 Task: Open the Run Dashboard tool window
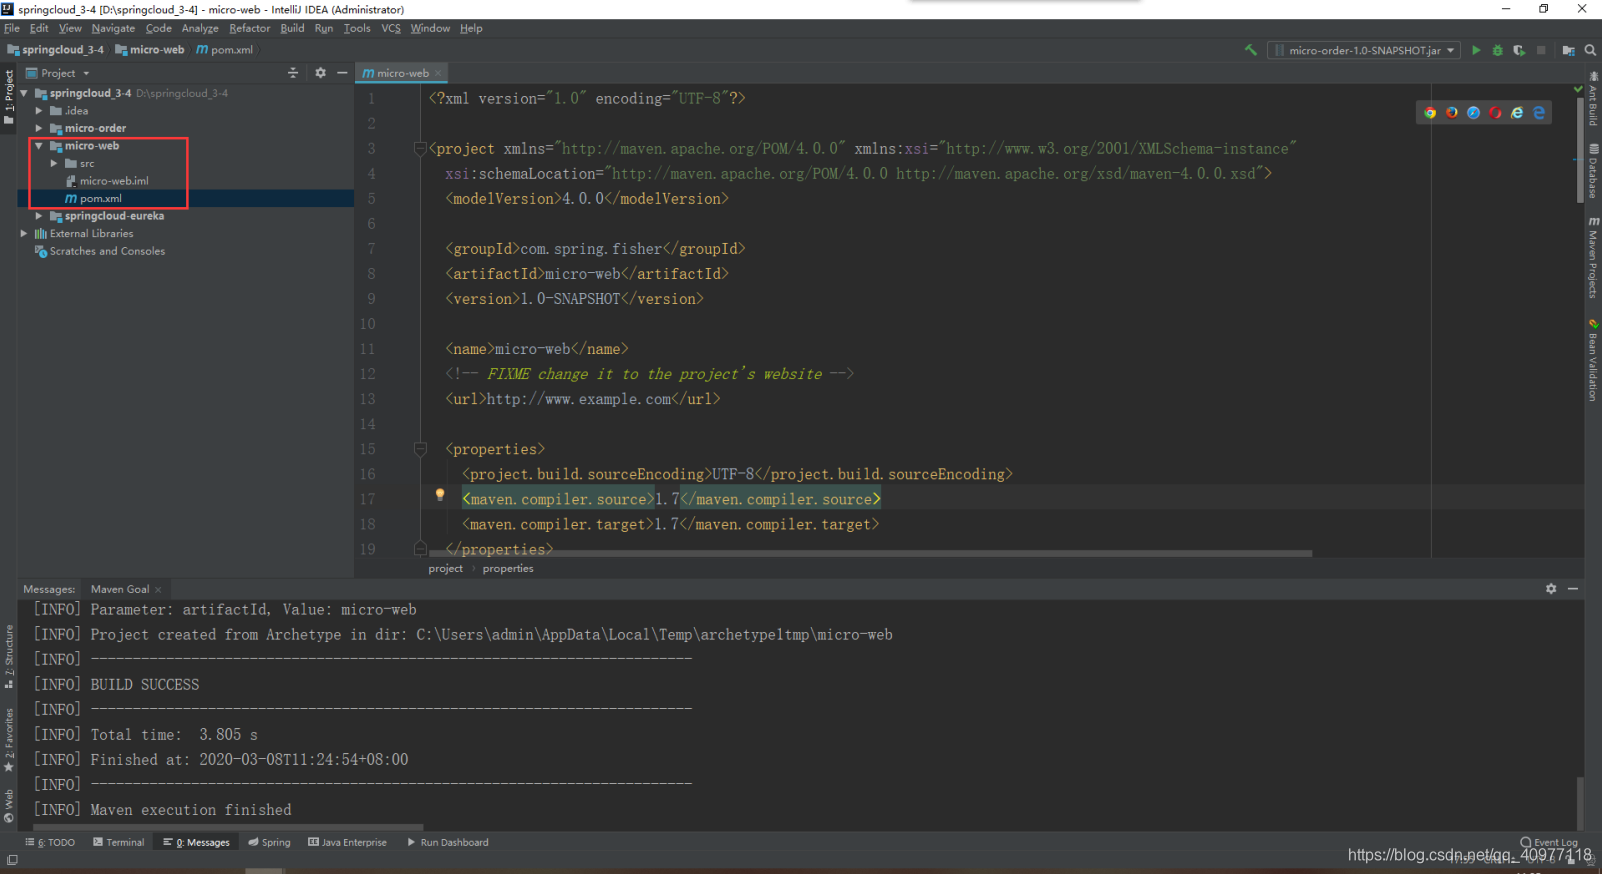447,842
